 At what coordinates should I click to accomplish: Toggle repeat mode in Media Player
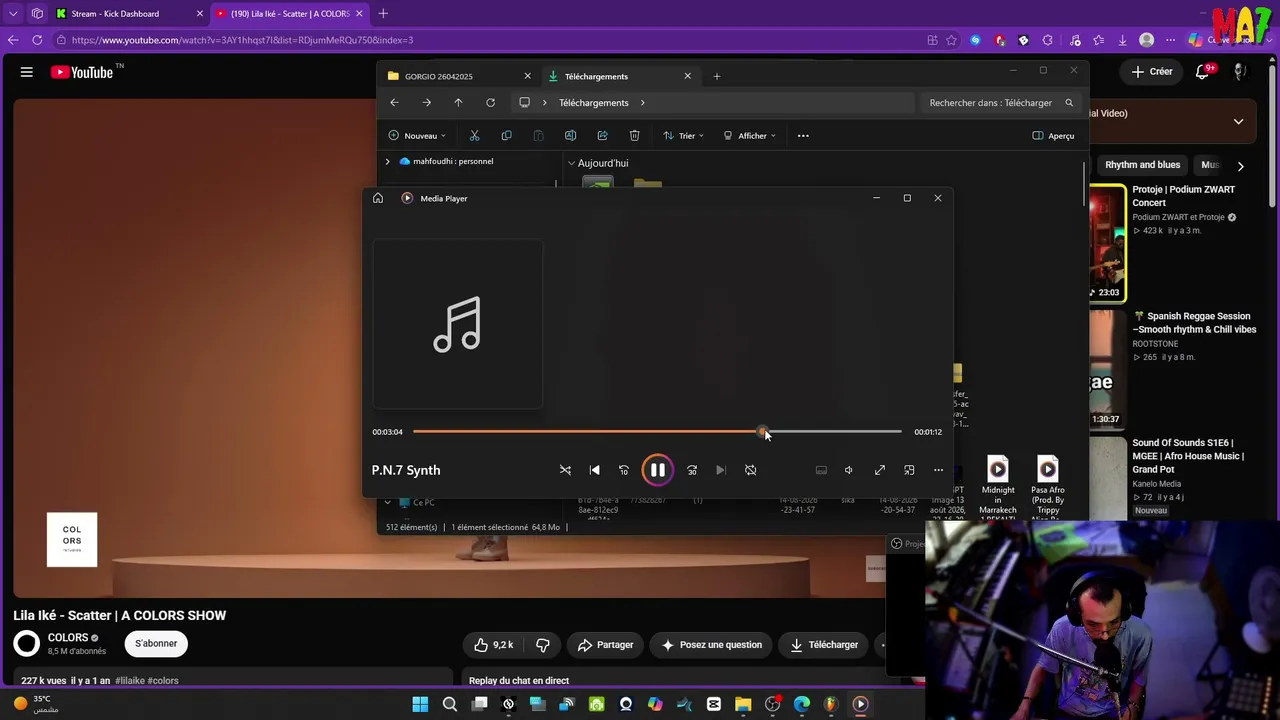point(751,470)
